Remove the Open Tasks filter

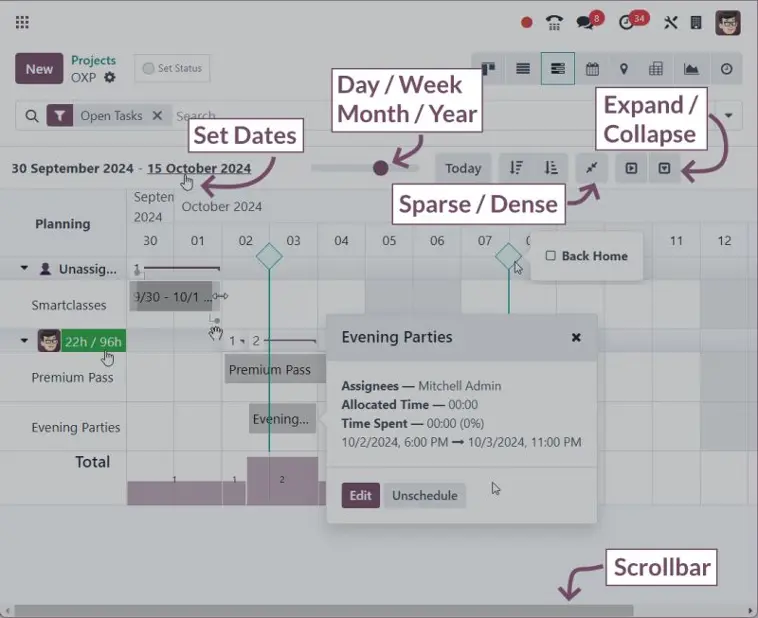[x=157, y=116]
